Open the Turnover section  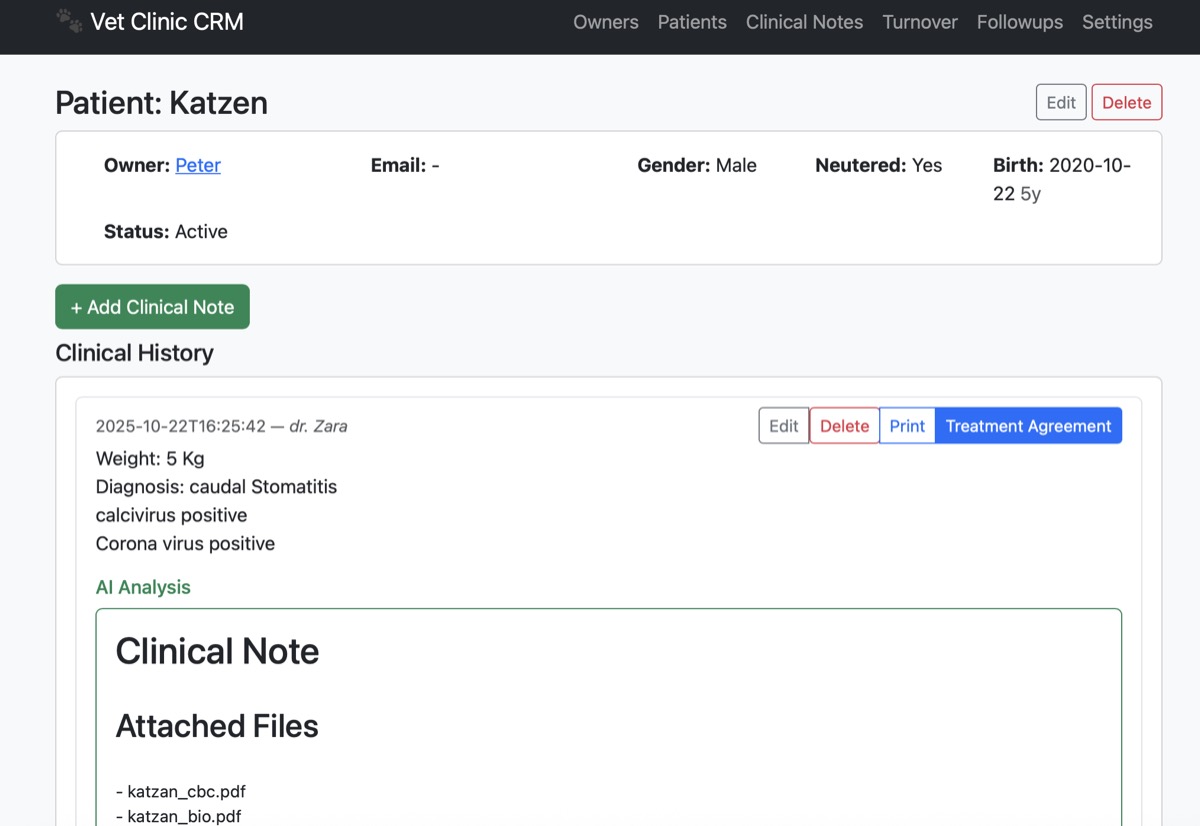click(920, 22)
